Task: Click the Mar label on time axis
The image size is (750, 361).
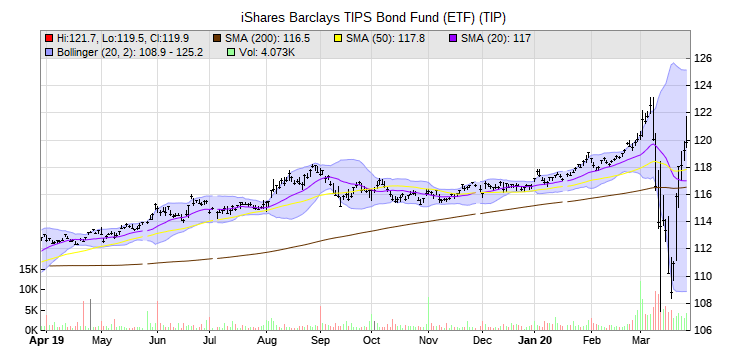Action: 640,341
